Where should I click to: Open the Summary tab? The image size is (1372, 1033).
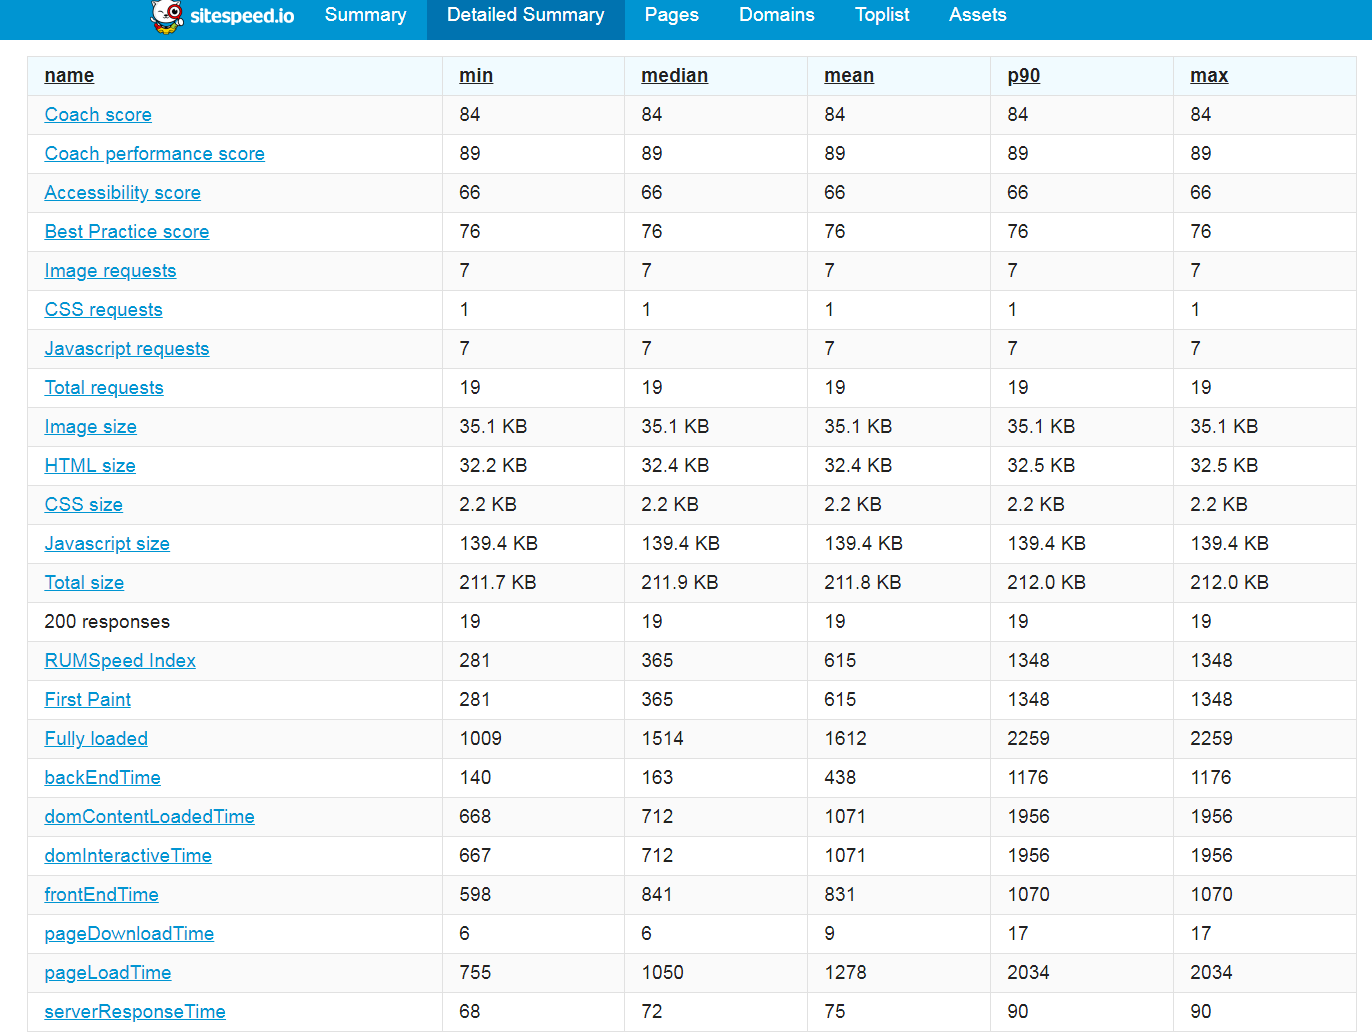click(x=365, y=15)
